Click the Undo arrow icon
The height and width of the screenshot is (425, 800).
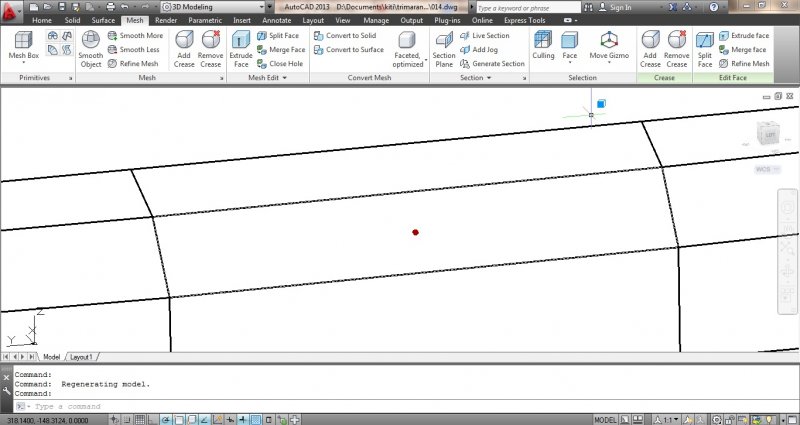pyautogui.click(x=125, y=7)
